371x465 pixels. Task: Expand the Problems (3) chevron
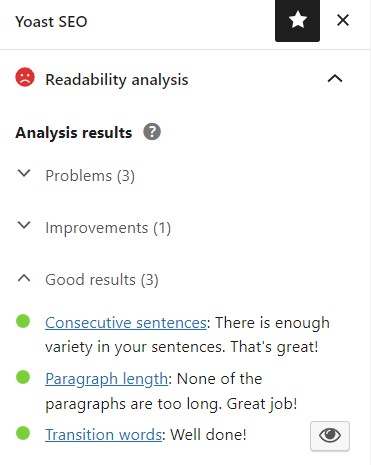tap(24, 174)
